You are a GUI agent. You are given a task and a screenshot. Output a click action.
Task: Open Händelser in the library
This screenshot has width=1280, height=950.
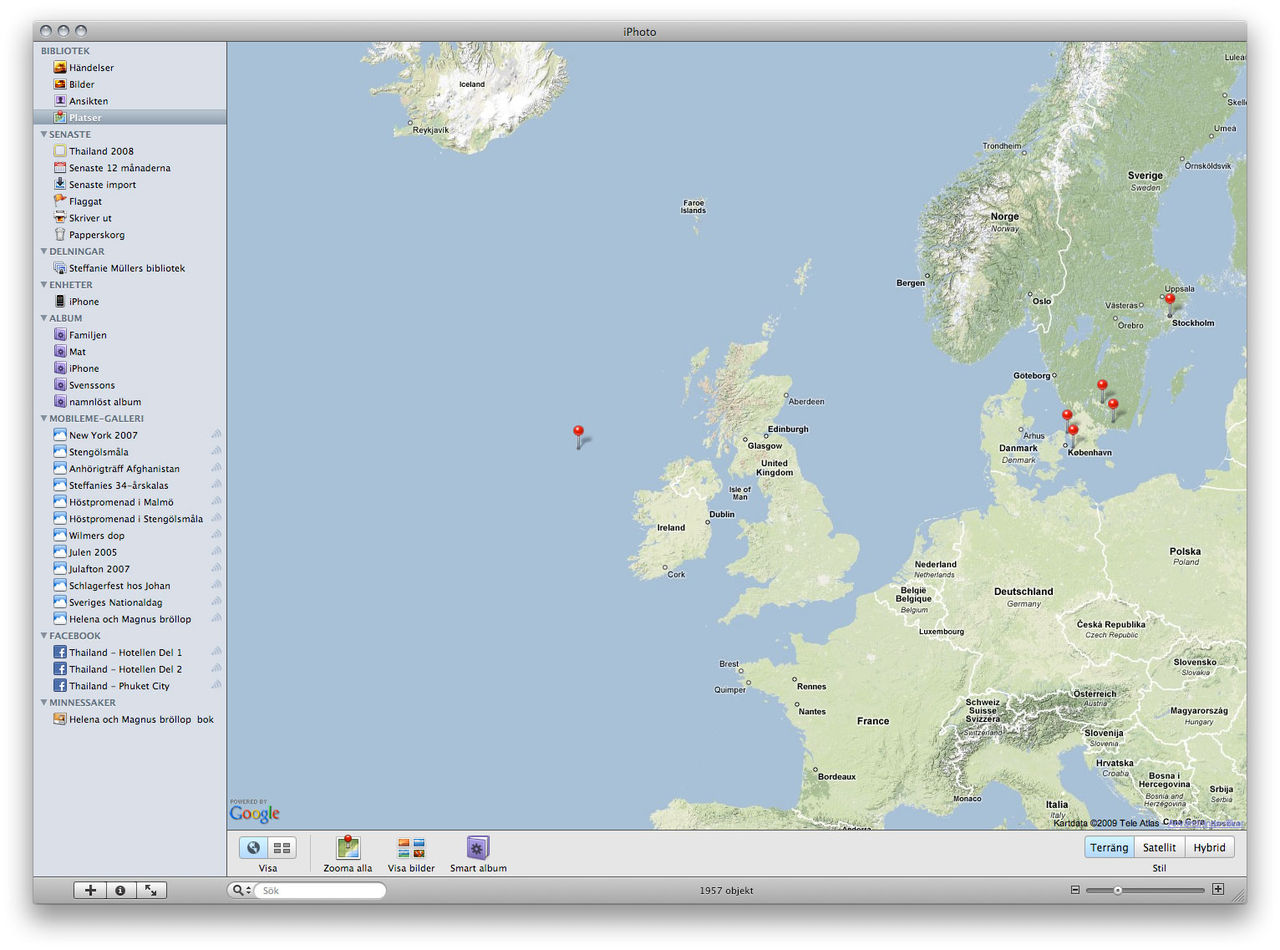coord(90,68)
